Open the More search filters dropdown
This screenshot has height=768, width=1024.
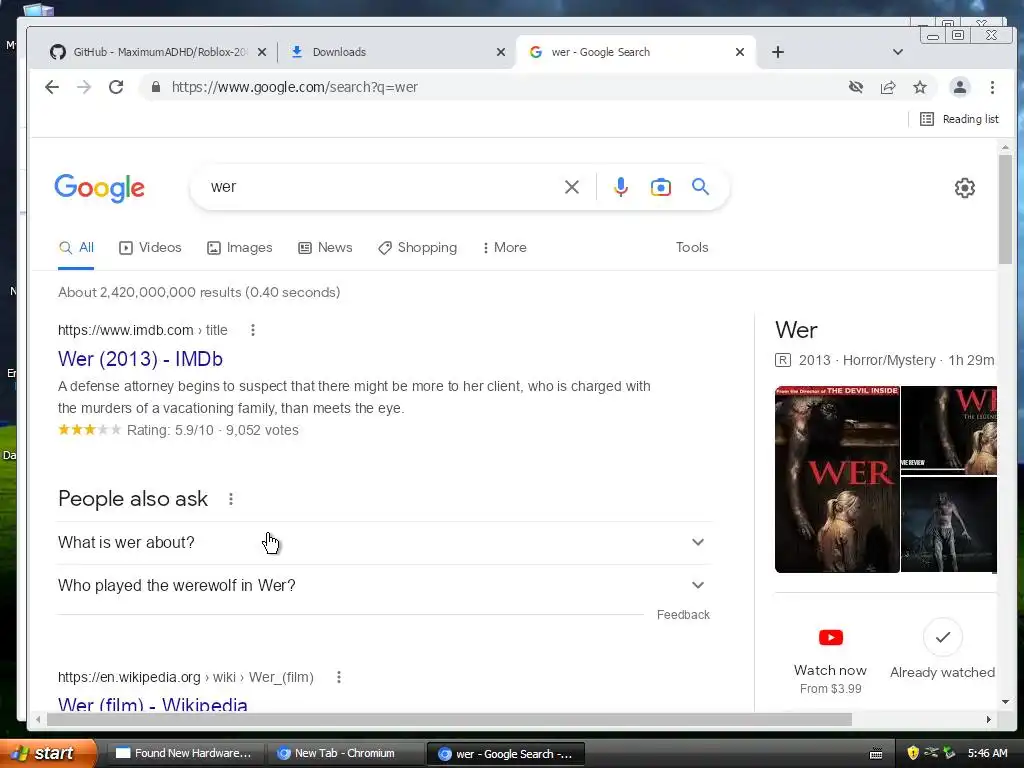pyautogui.click(x=504, y=248)
